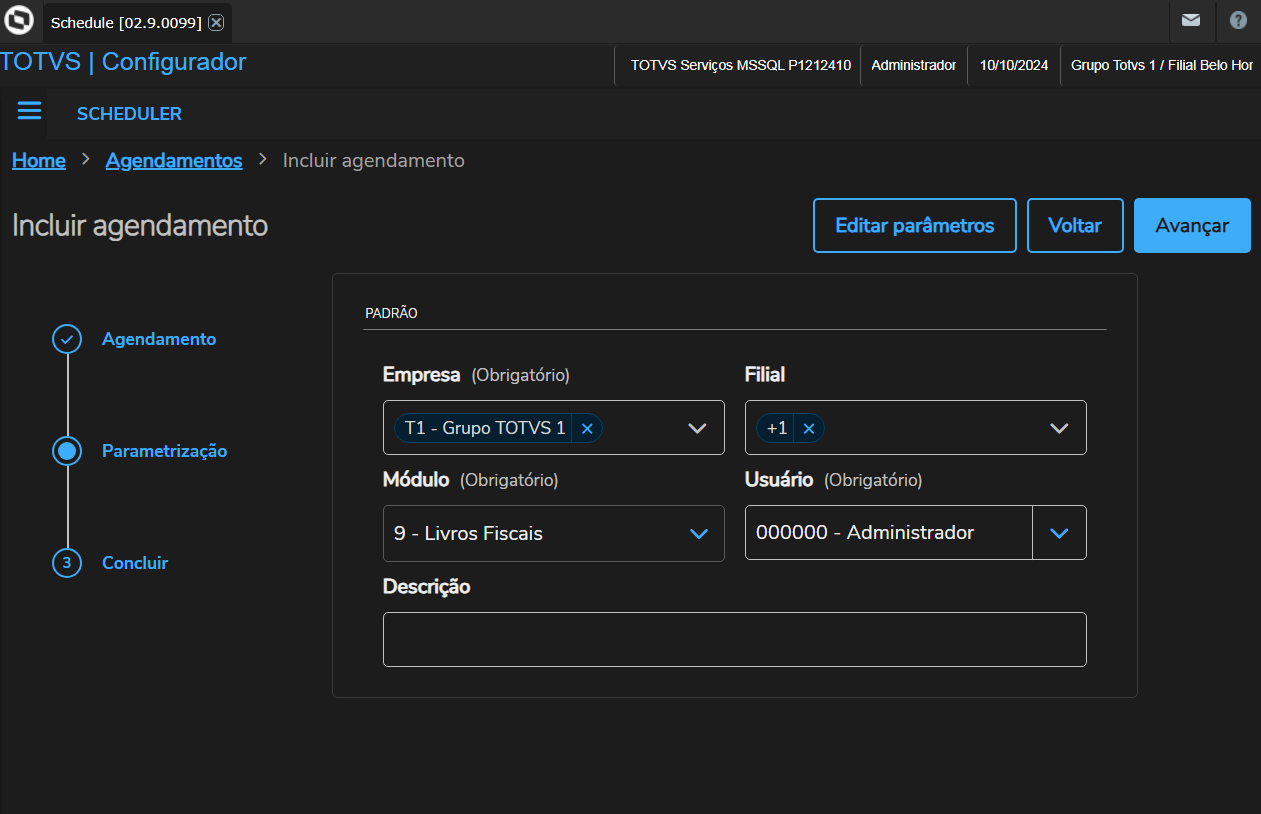This screenshot has width=1261, height=814.
Task: Click the Avançar button
Action: tap(1192, 225)
